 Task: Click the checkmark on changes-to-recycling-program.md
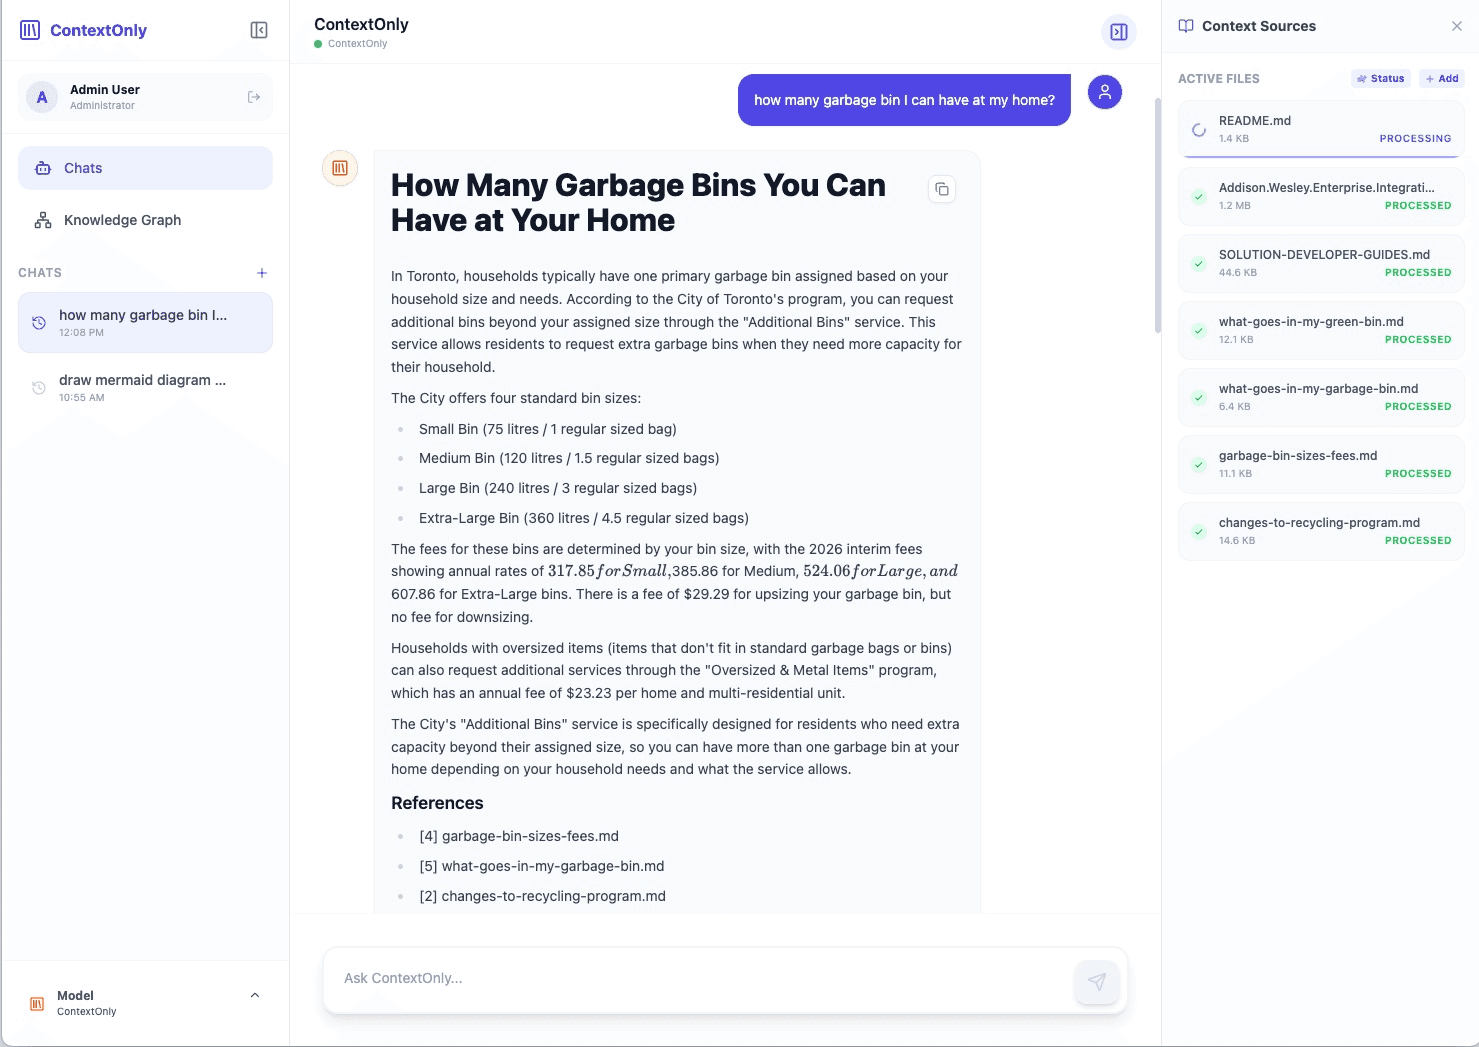tap(1198, 532)
